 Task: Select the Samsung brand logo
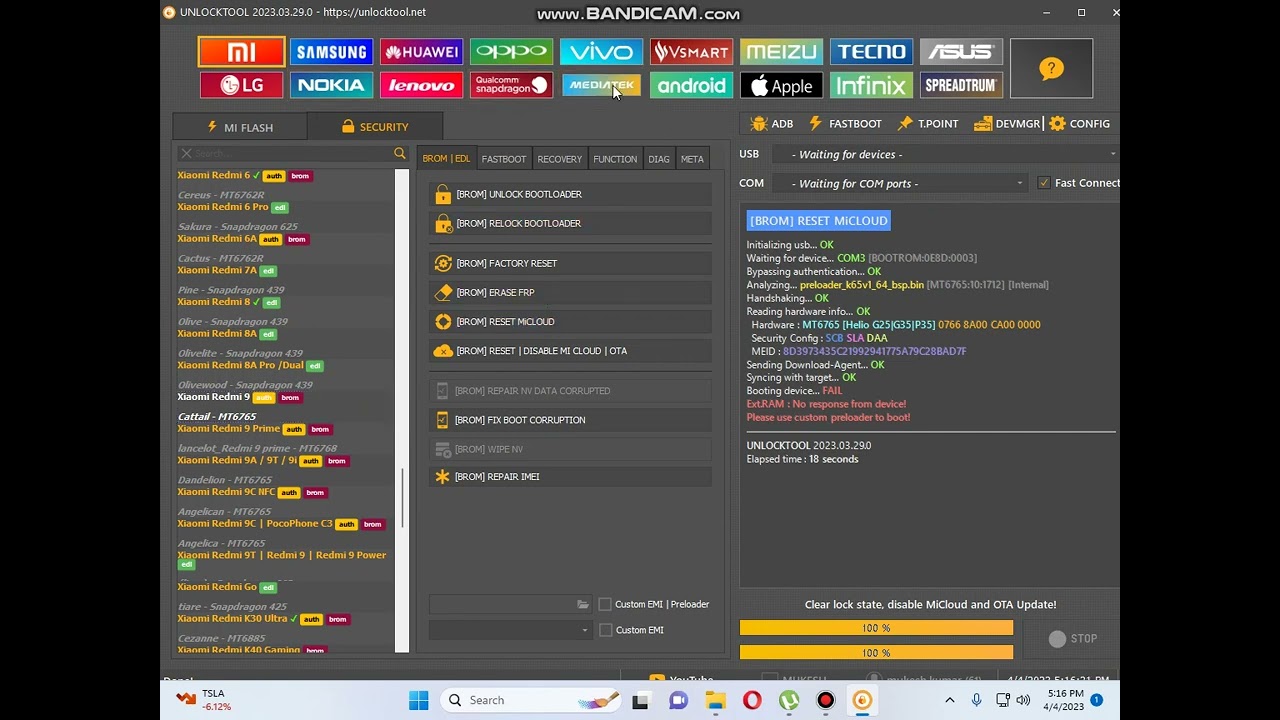click(331, 52)
